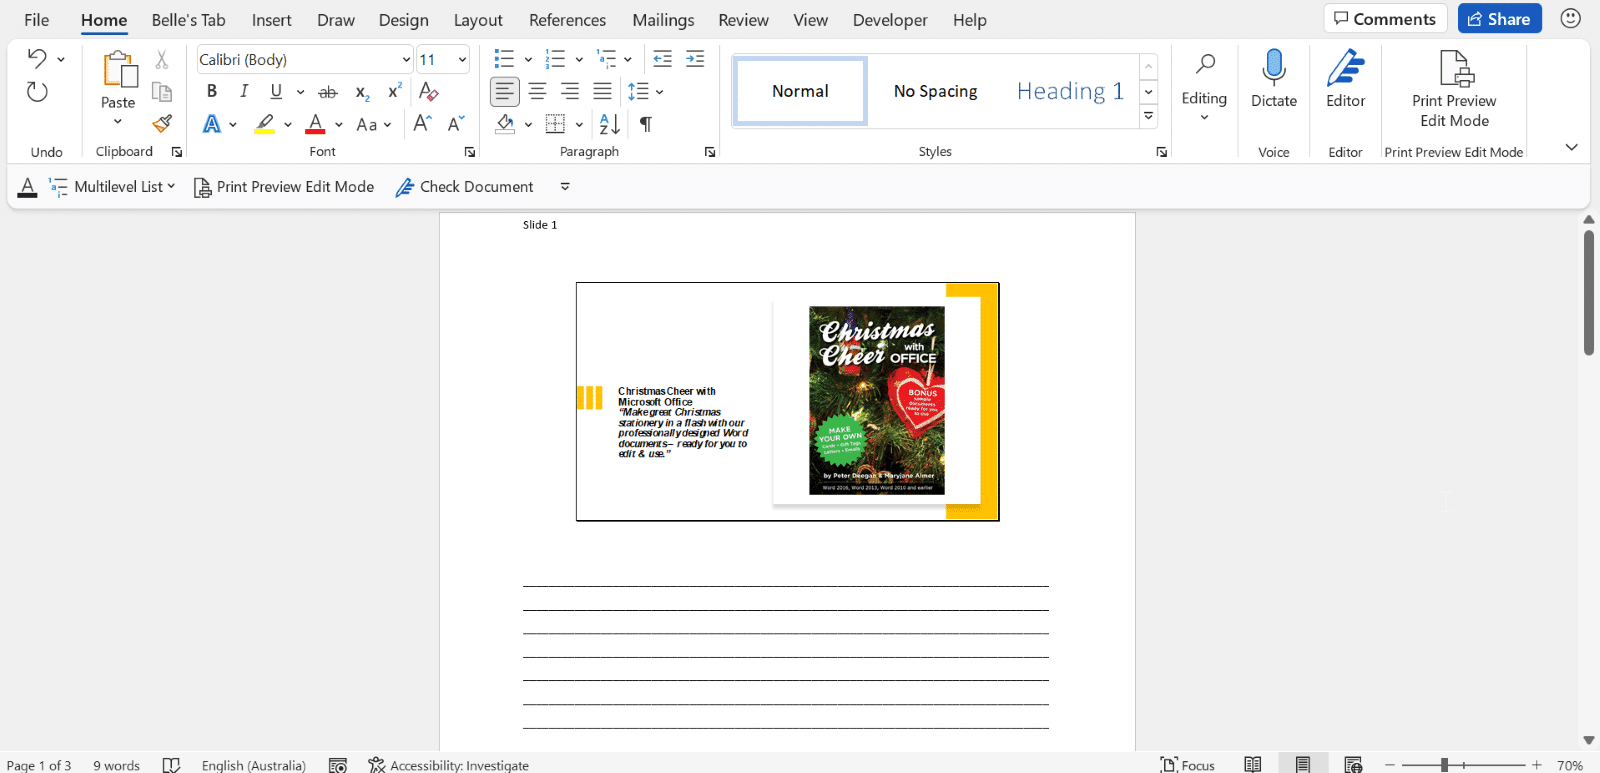Screen dimensions: 1600x773
Task: Switch to the Developer tab
Action: click(890, 20)
